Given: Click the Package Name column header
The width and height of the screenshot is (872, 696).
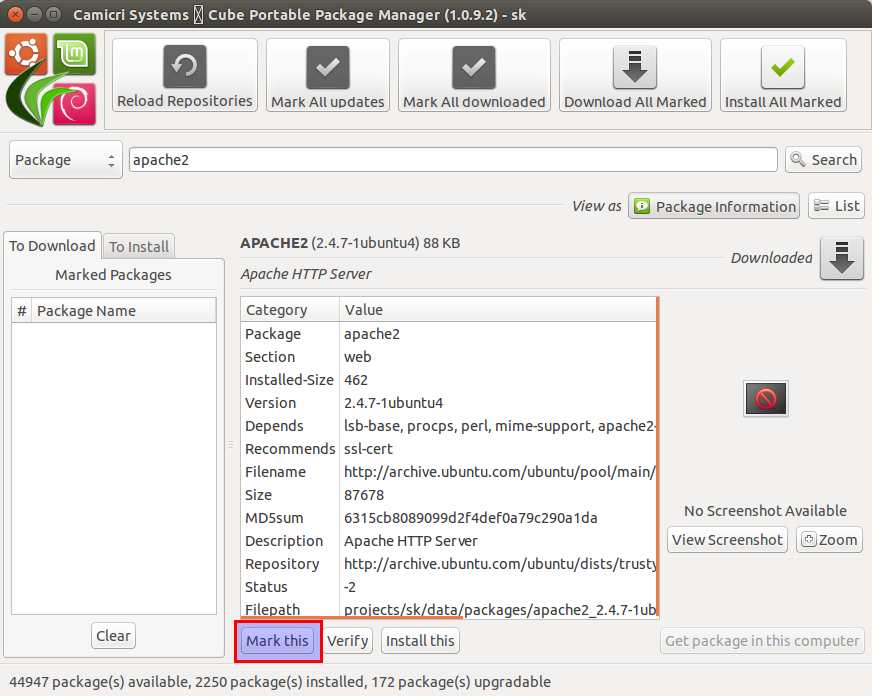Looking at the screenshot, I should (x=123, y=311).
